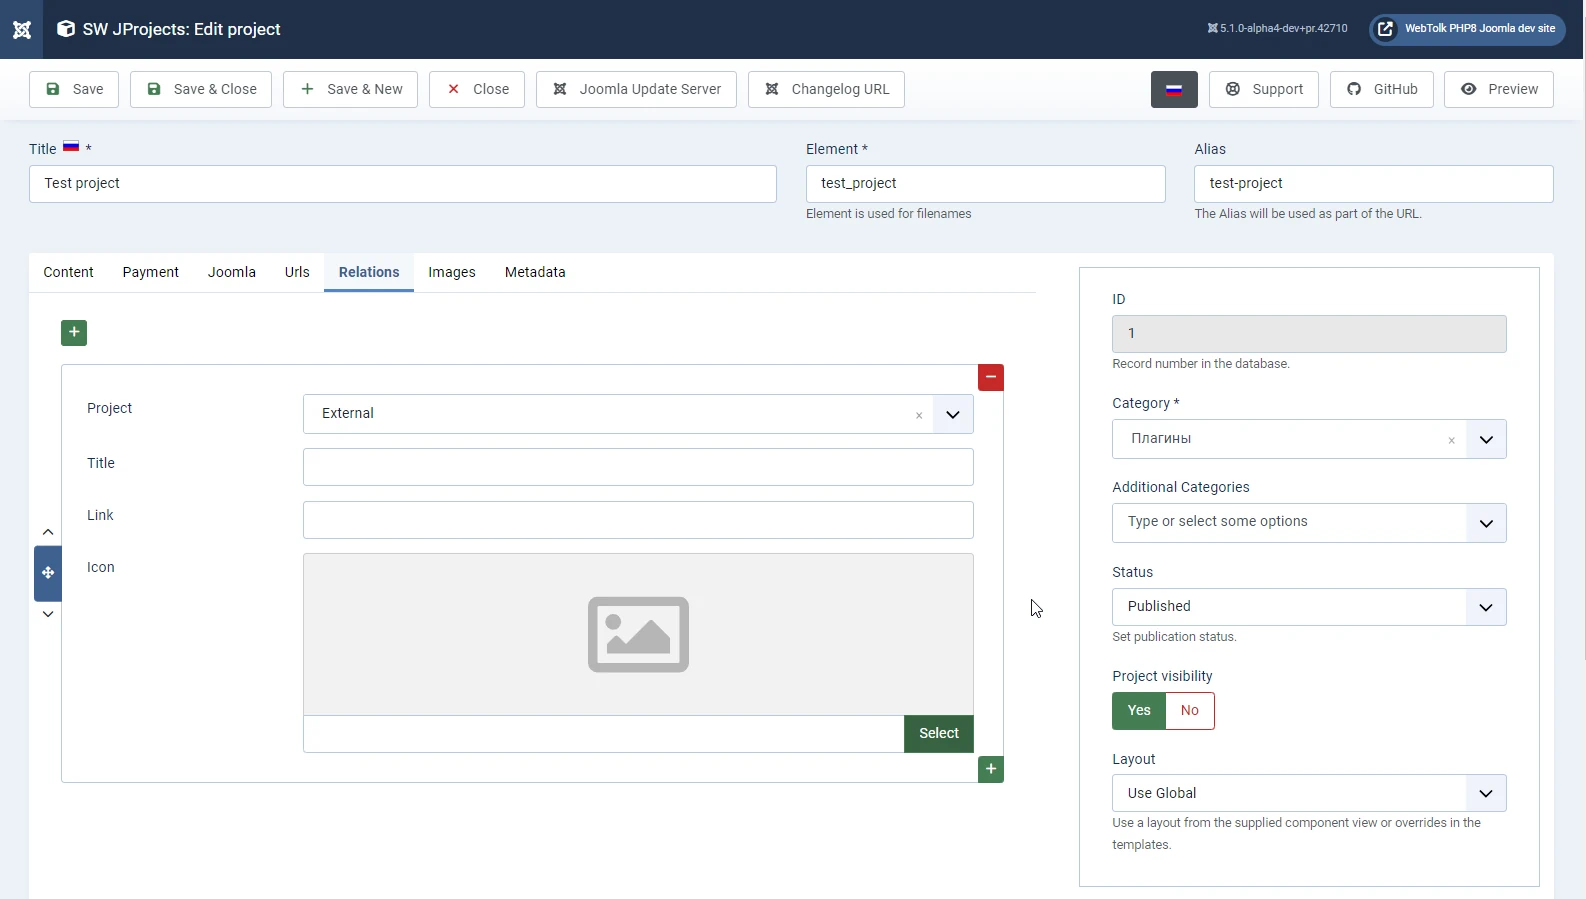Screen dimensions: 1586x899
Task: Click the cube icon beside SW JProjects title
Action: point(66,29)
